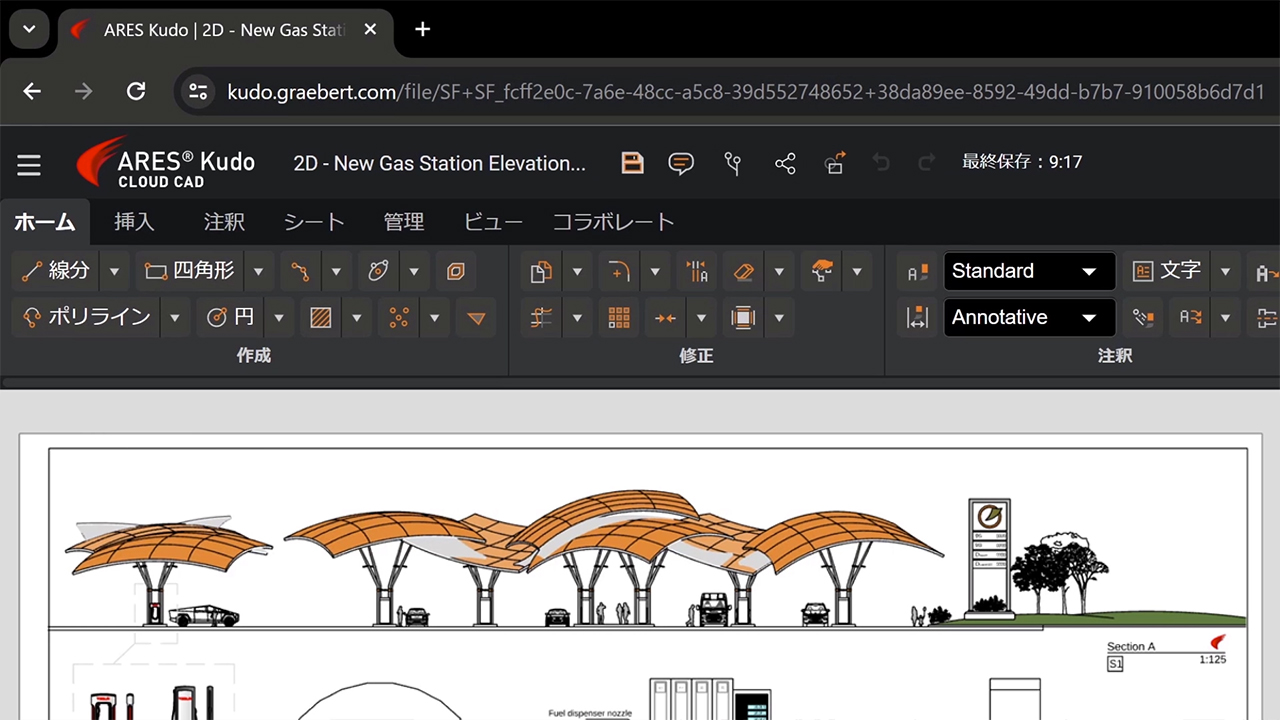This screenshot has width=1280, height=720.
Task: Open the comments speech bubble icon
Action: pos(681,163)
